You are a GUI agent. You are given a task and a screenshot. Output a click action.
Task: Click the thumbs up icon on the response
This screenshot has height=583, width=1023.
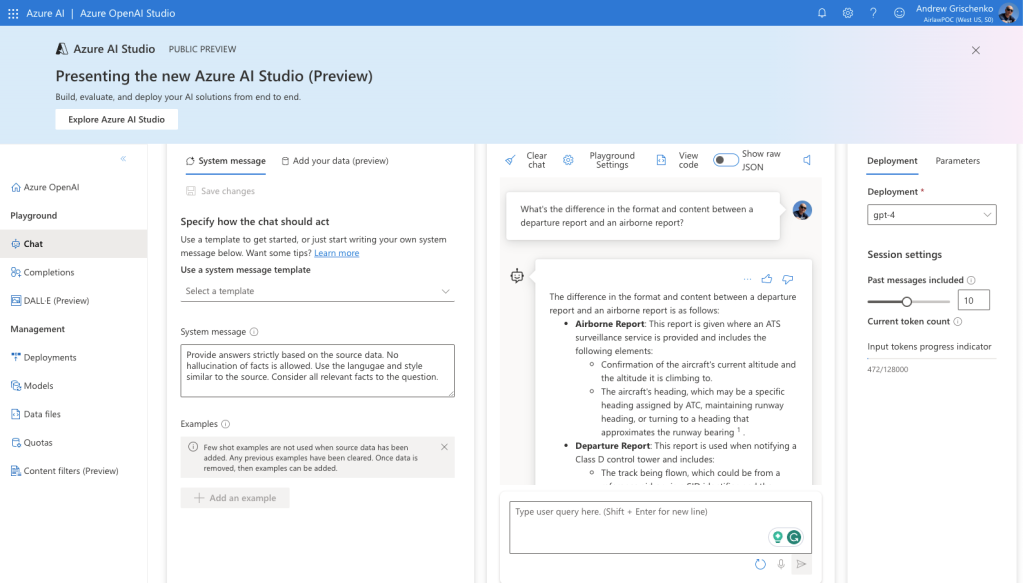[767, 279]
